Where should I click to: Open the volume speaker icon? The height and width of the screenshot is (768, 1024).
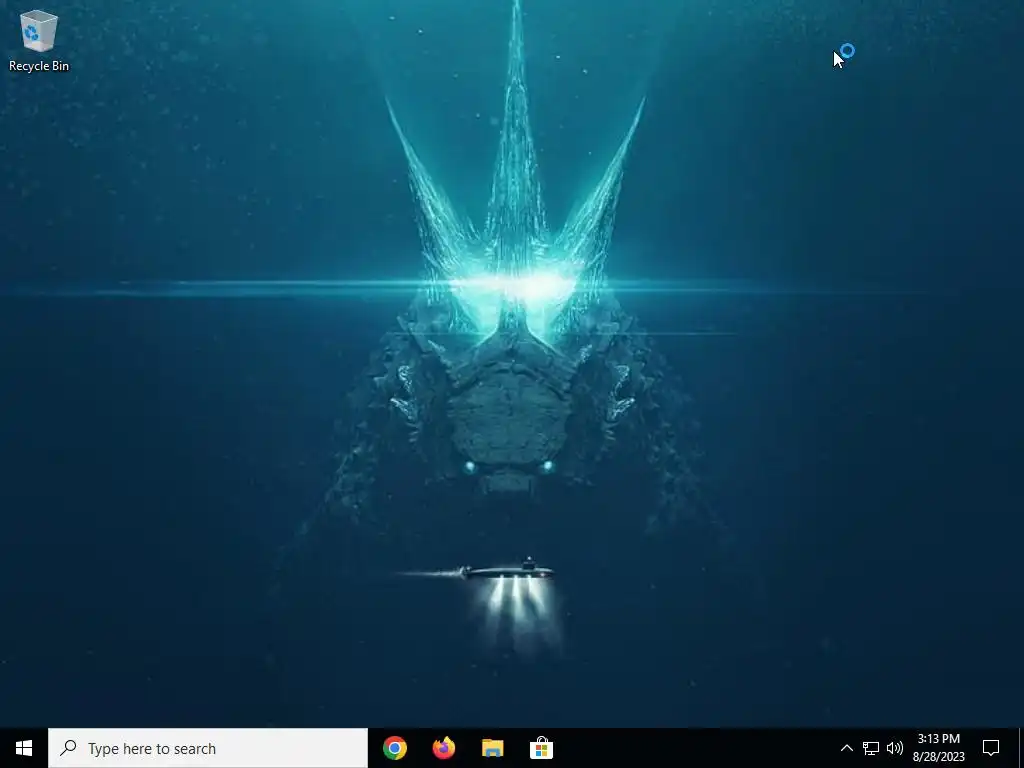coord(895,748)
